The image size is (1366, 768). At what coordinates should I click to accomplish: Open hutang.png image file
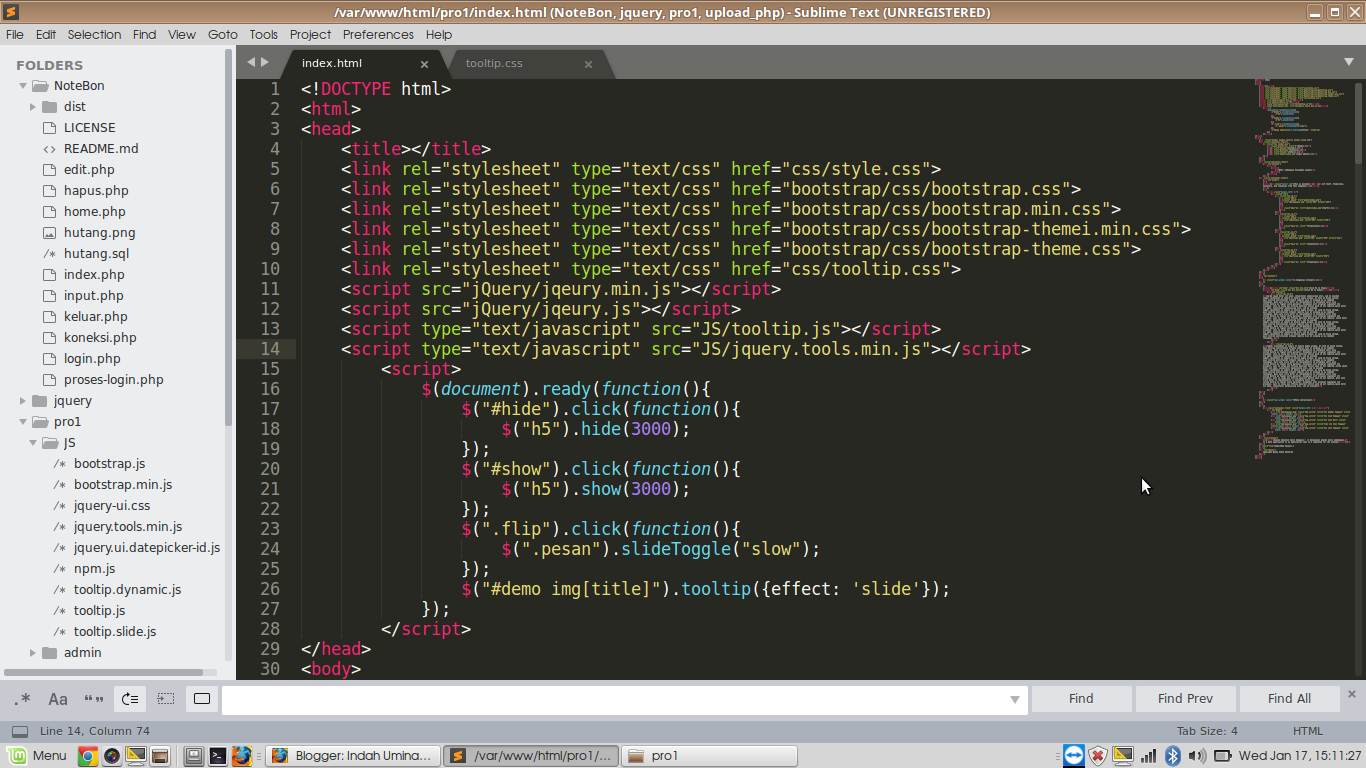point(99,233)
